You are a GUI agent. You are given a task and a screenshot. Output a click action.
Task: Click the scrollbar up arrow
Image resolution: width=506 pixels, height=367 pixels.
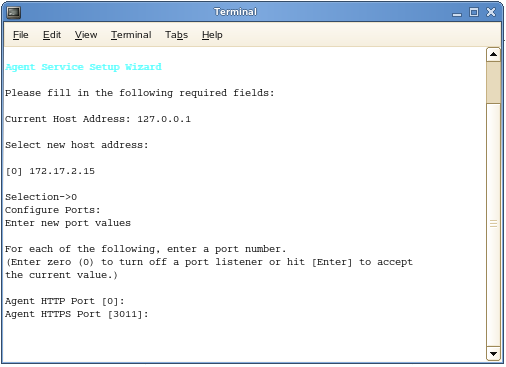[493, 55]
